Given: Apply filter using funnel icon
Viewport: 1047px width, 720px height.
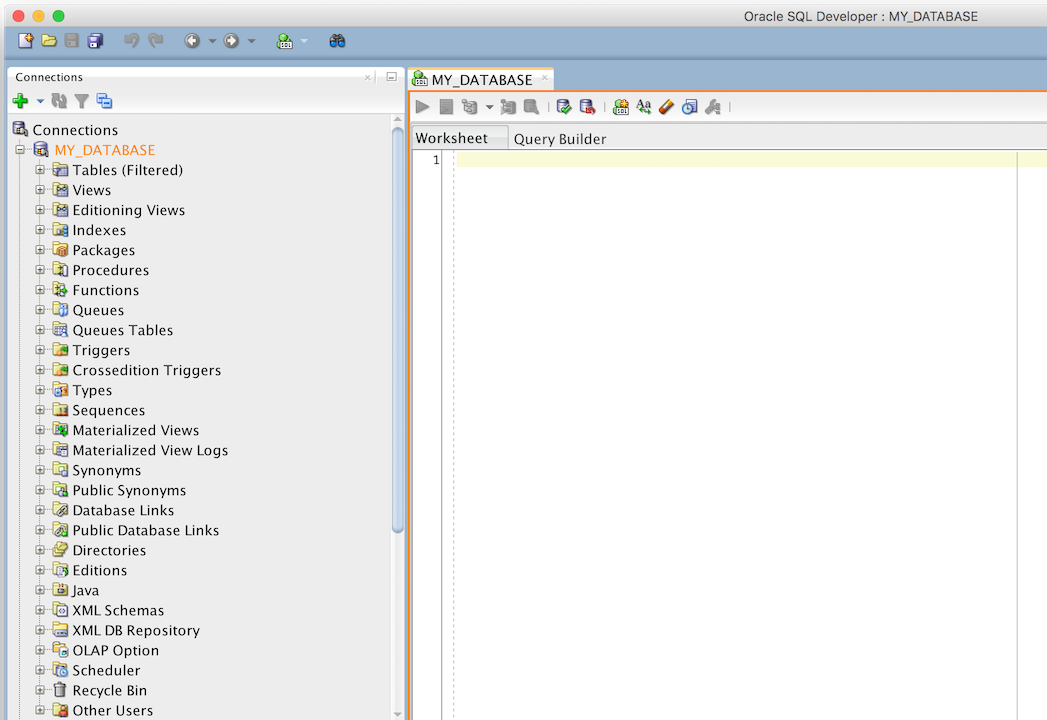Looking at the screenshot, I should click(81, 101).
